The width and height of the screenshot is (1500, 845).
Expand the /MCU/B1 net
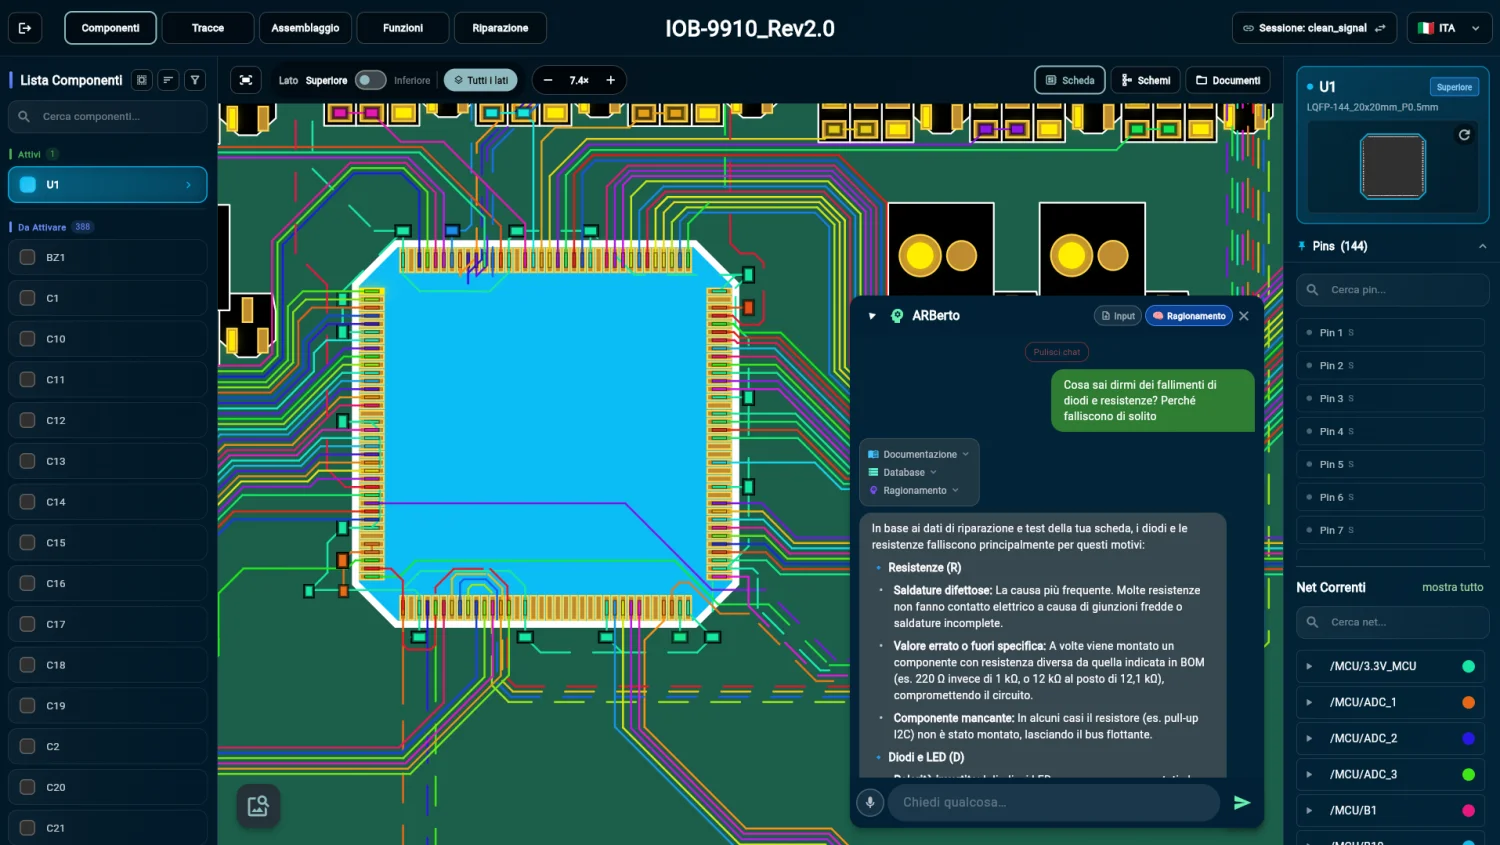(x=1309, y=810)
